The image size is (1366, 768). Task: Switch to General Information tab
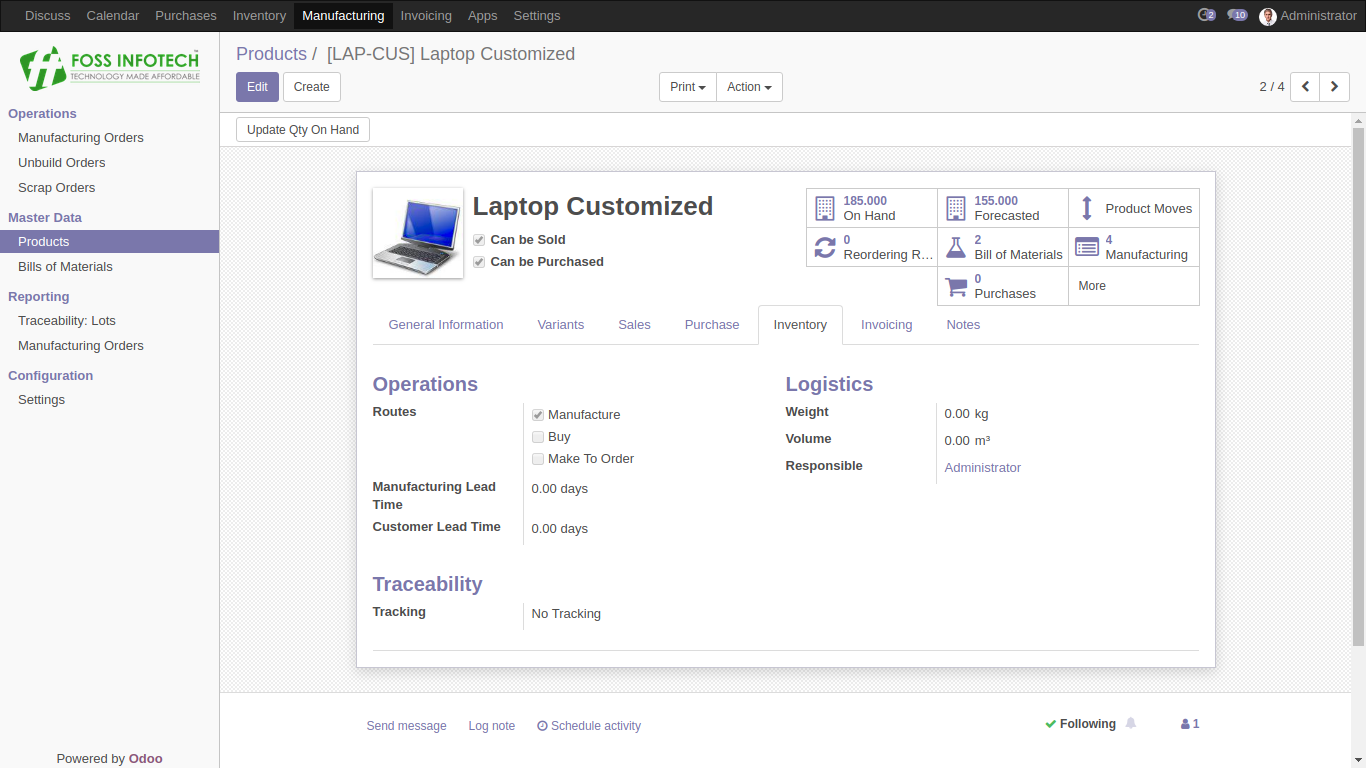(x=446, y=325)
